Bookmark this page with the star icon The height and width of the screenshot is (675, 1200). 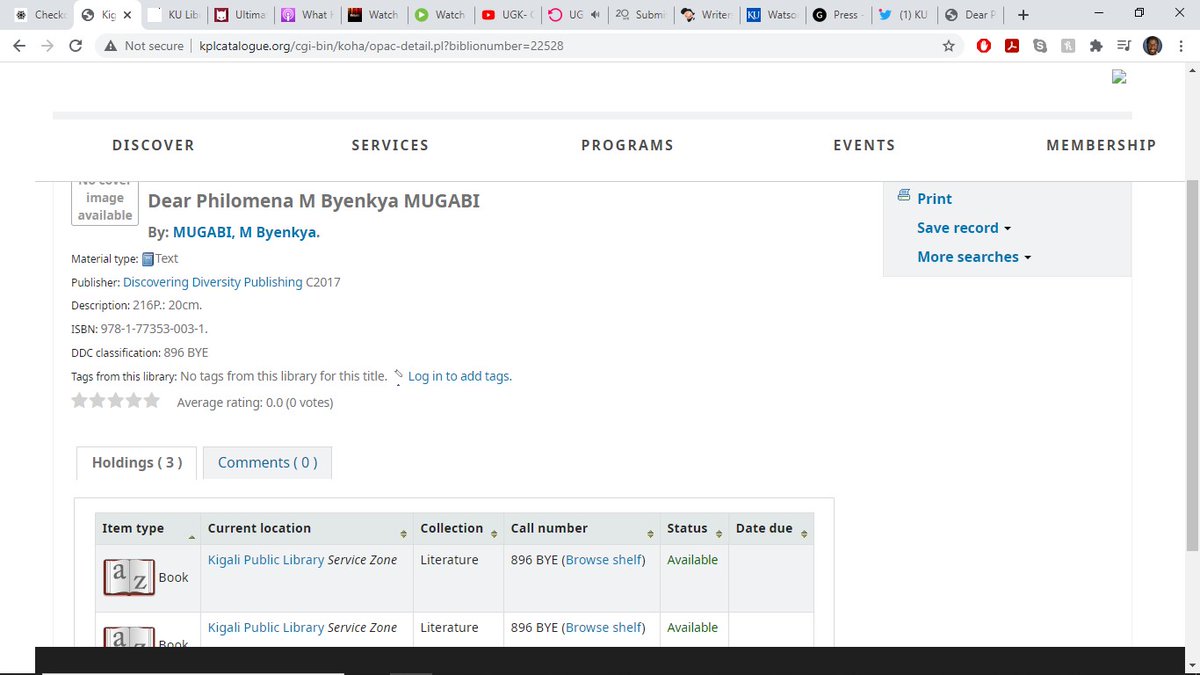click(x=948, y=46)
